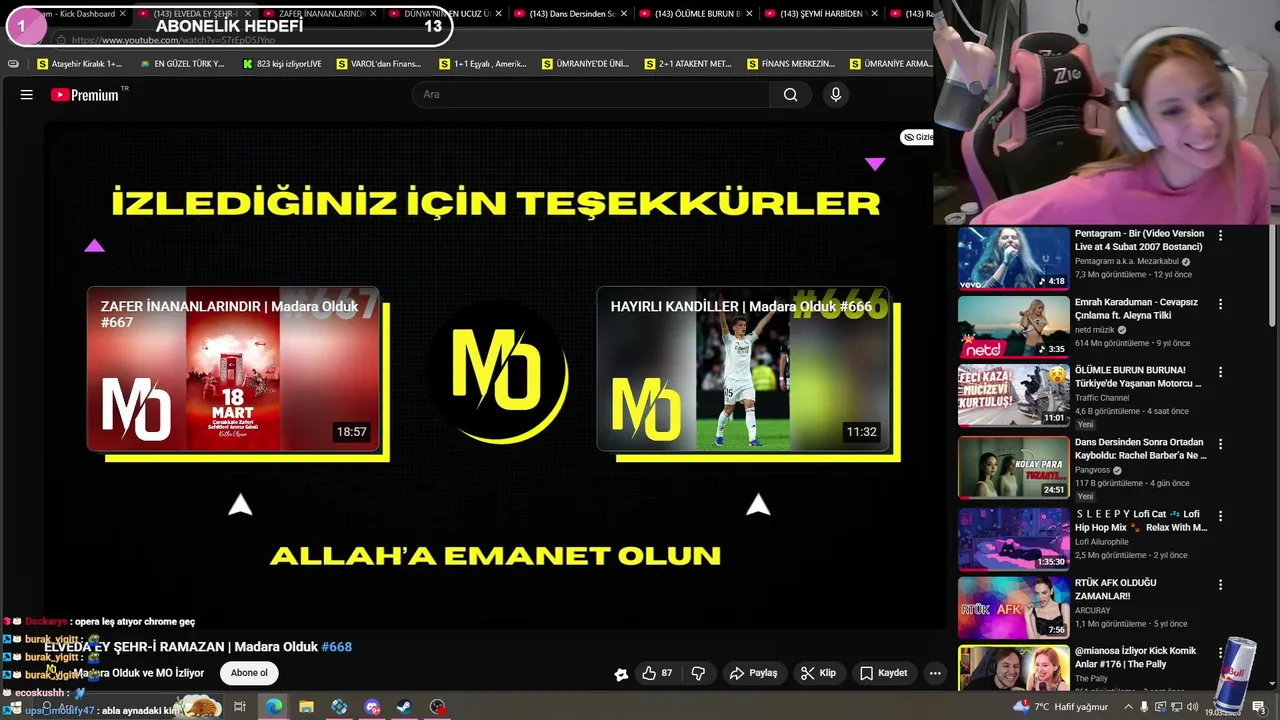Close the Dans Dersinden Sonra tab
This screenshot has height=720, width=1280.
coord(624,14)
